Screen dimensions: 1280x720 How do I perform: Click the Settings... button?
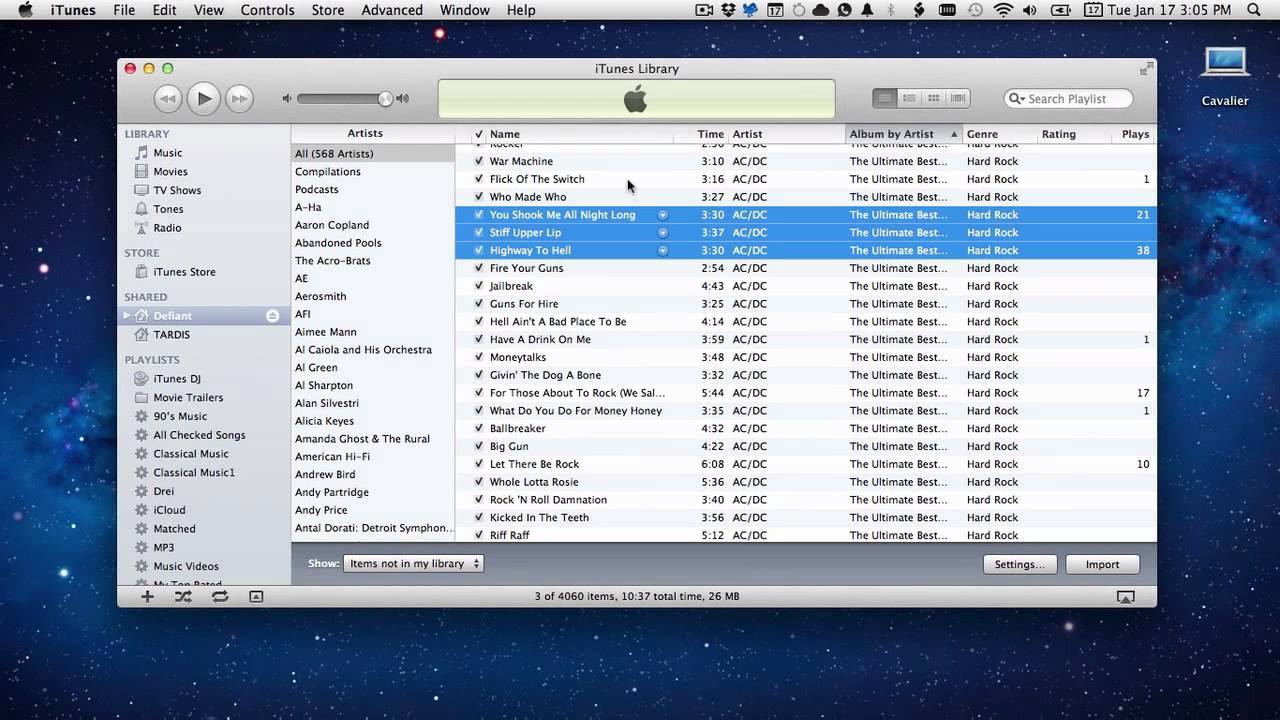1019,564
